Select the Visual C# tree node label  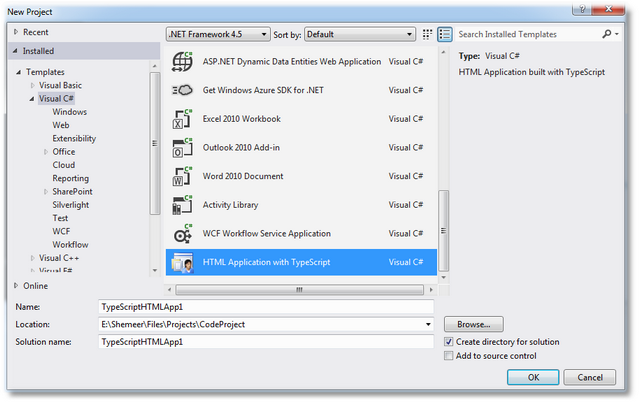[x=56, y=98]
